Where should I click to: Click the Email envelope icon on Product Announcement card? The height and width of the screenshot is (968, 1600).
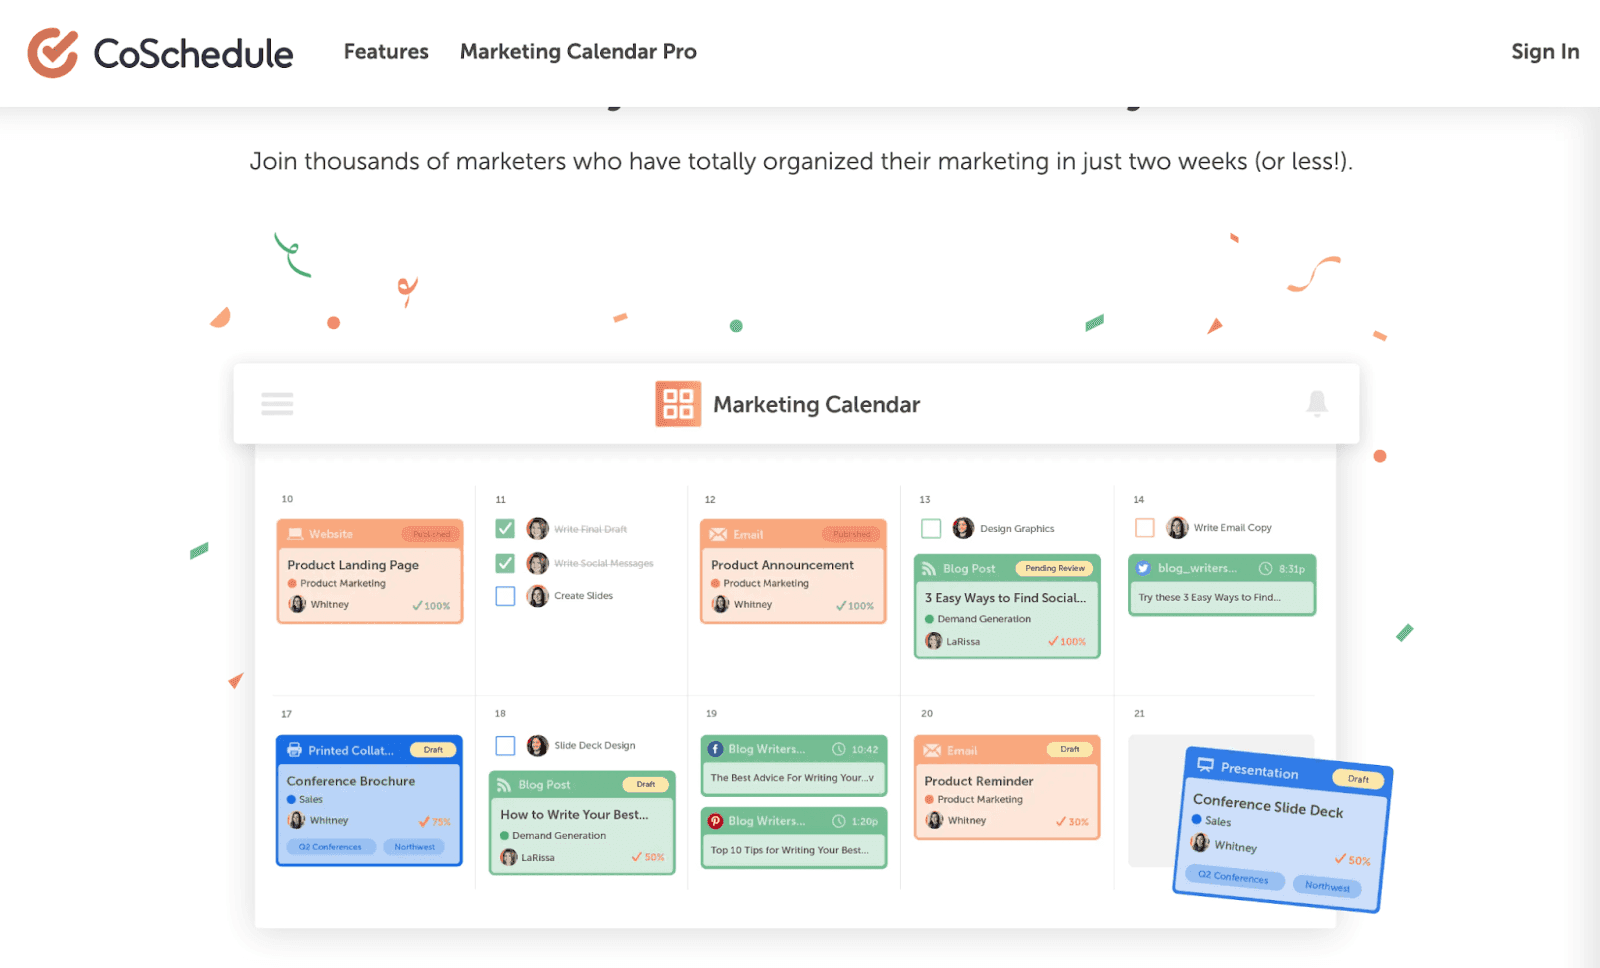coord(718,534)
